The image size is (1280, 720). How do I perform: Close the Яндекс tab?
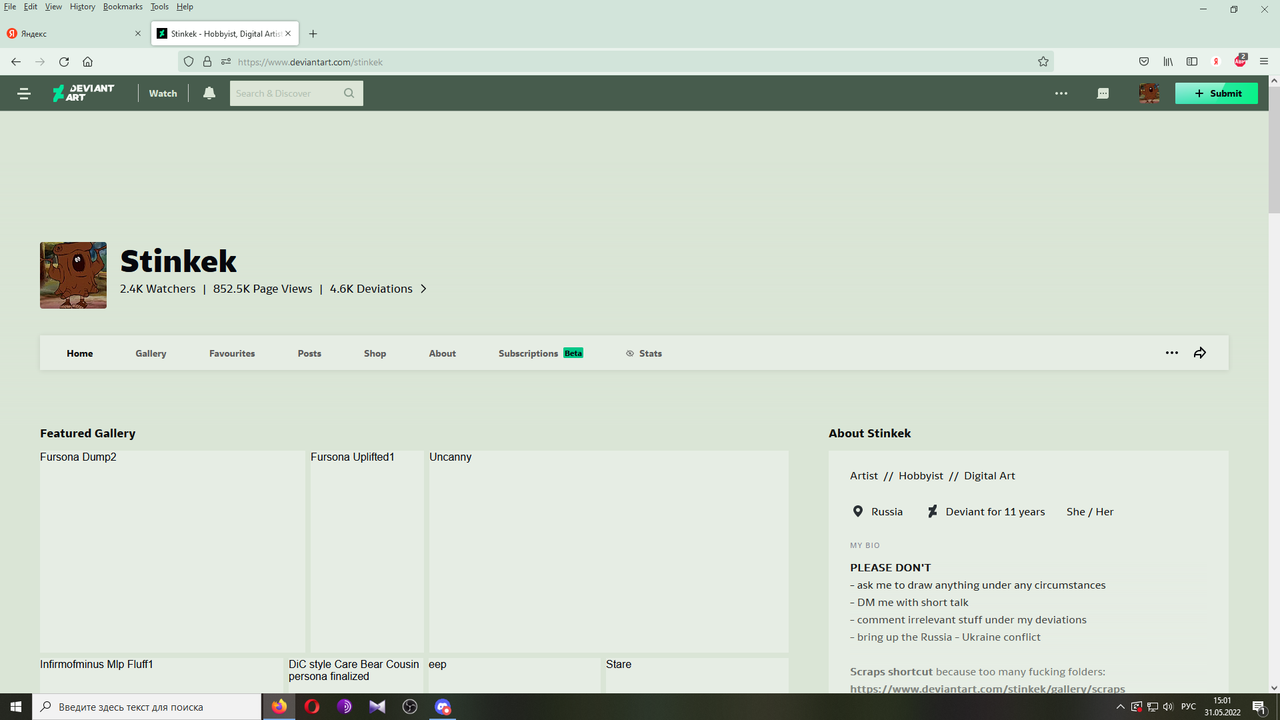click(x=138, y=33)
